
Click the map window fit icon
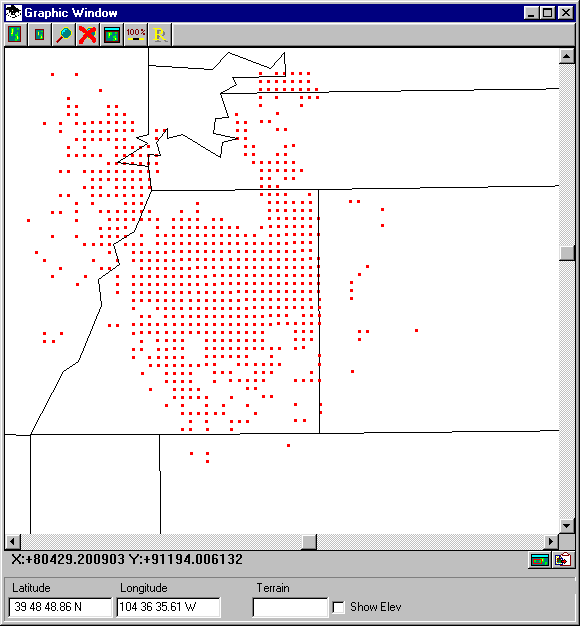[112, 35]
